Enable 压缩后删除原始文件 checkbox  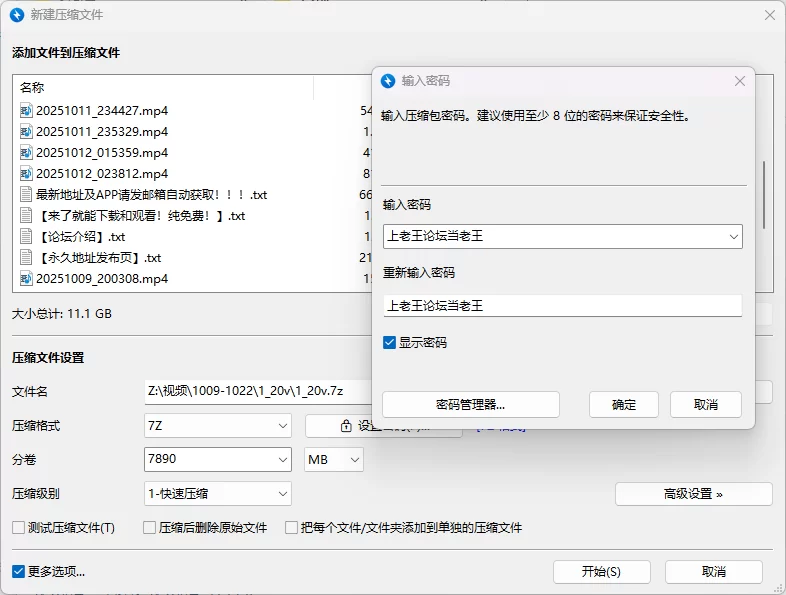pos(150,528)
